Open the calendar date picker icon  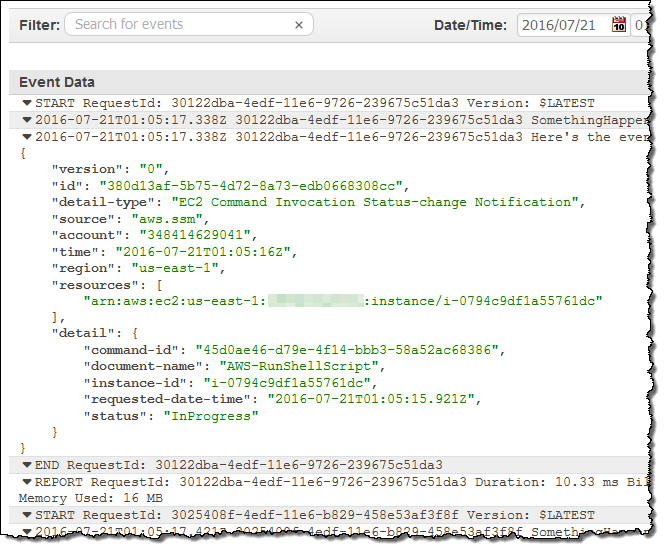tap(619, 25)
